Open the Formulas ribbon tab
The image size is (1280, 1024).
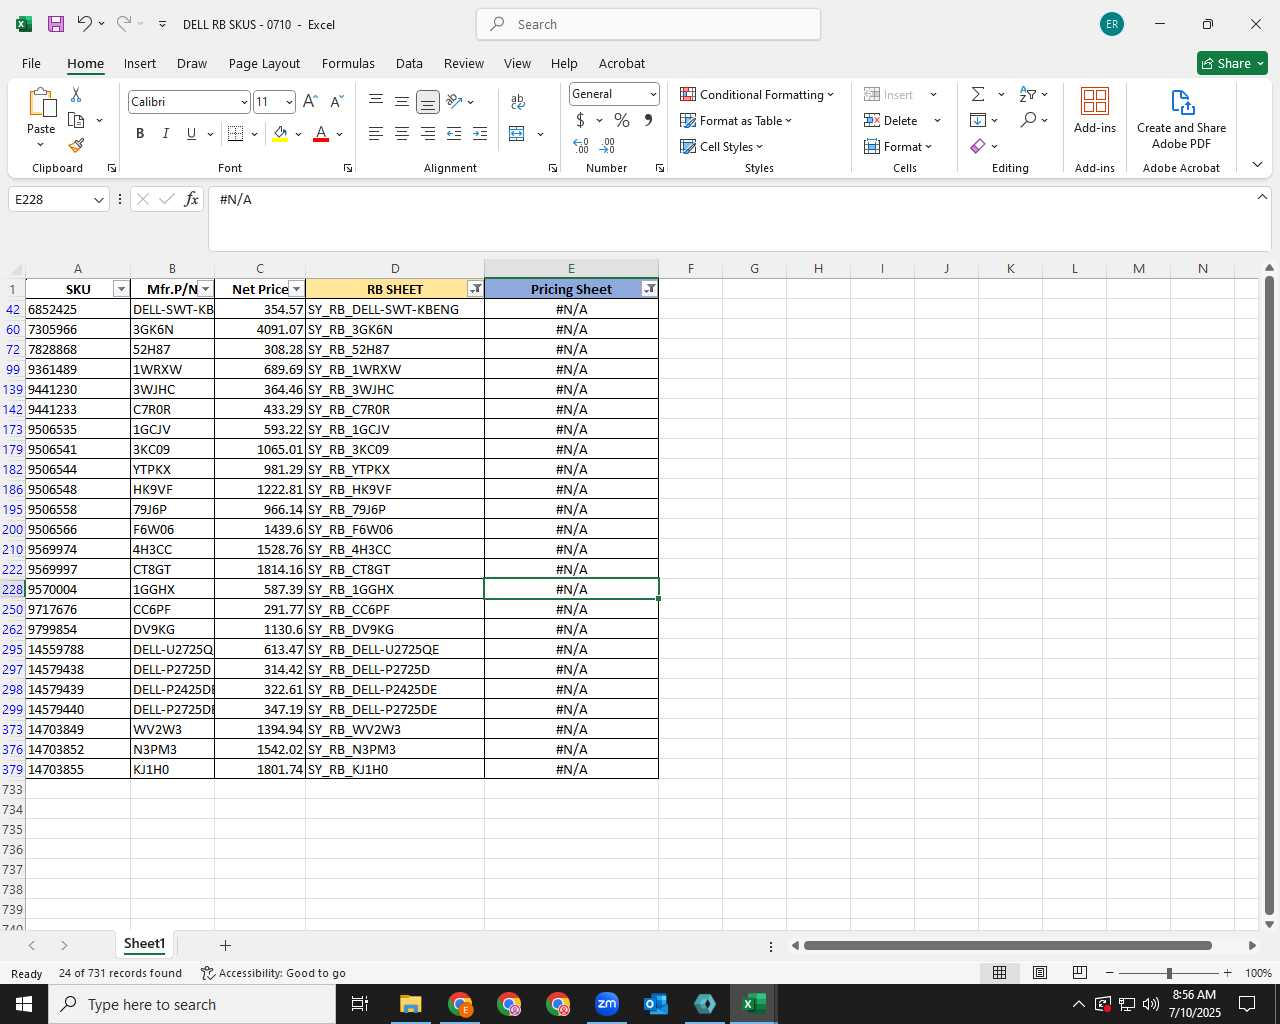click(348, 63)
